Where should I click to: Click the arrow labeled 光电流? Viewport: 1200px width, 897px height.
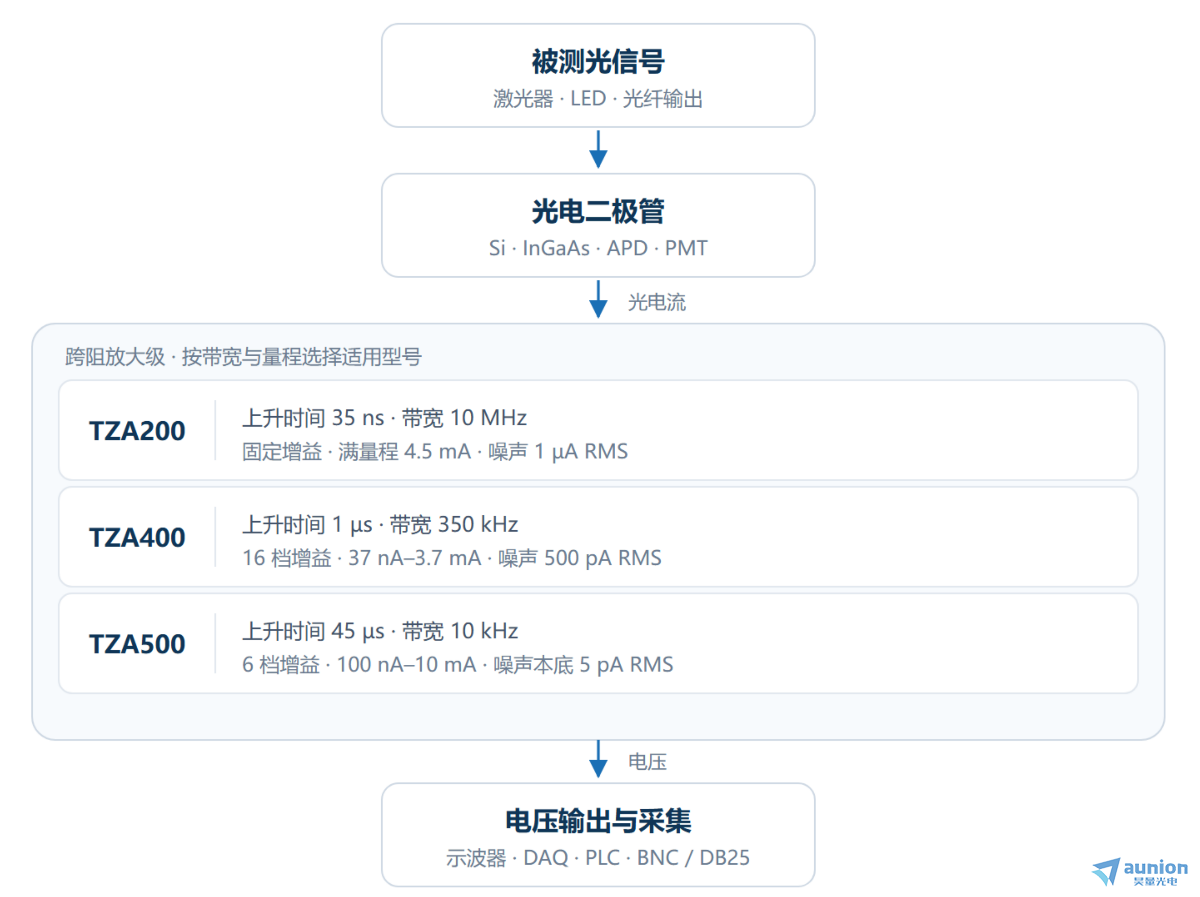(x=598, y=299)
